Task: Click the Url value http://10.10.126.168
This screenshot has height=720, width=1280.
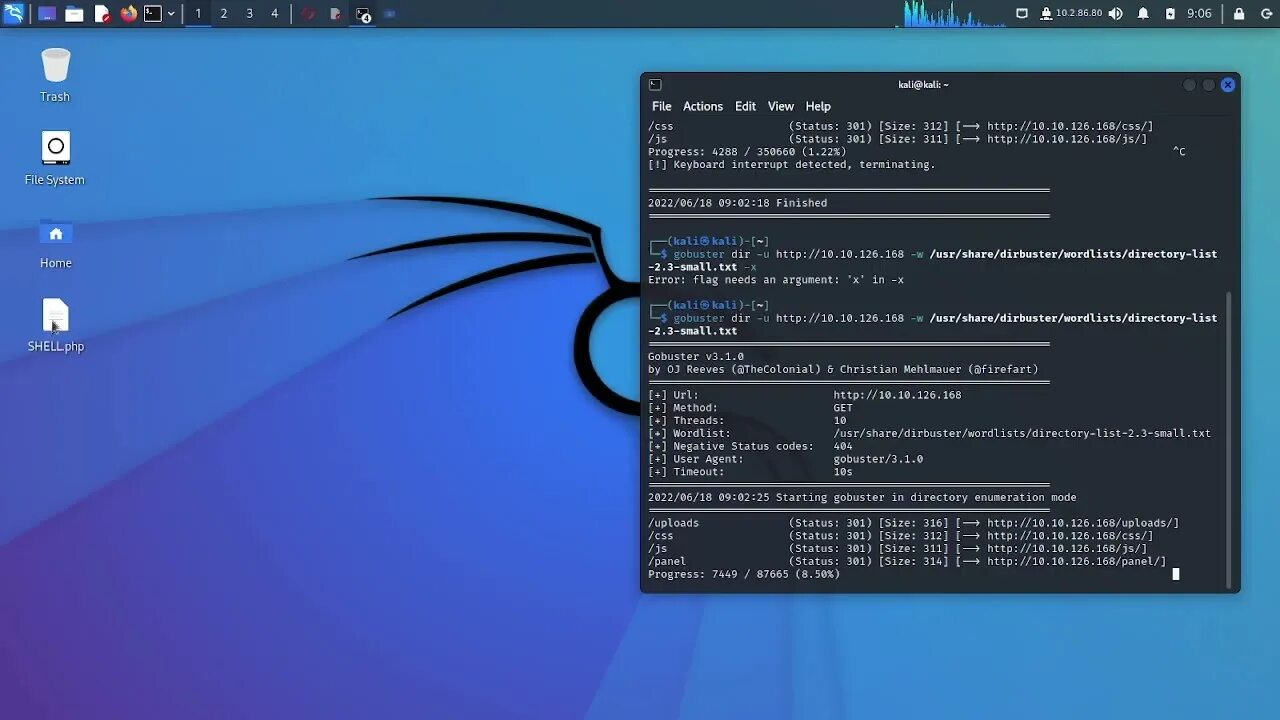Action: [x=897, y=395]
